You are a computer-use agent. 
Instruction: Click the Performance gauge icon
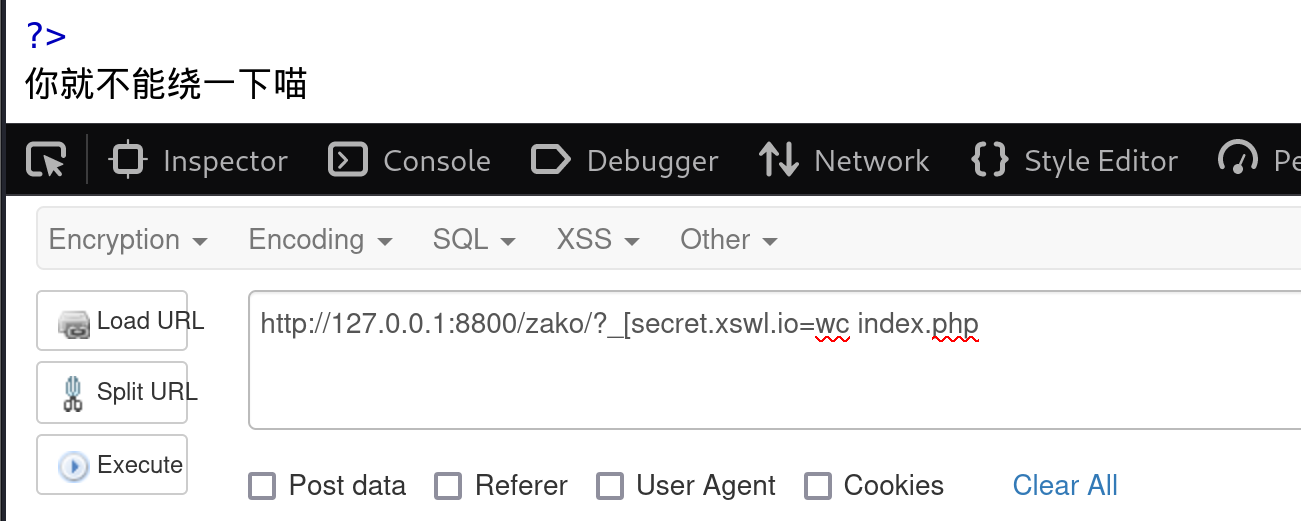1238,160
